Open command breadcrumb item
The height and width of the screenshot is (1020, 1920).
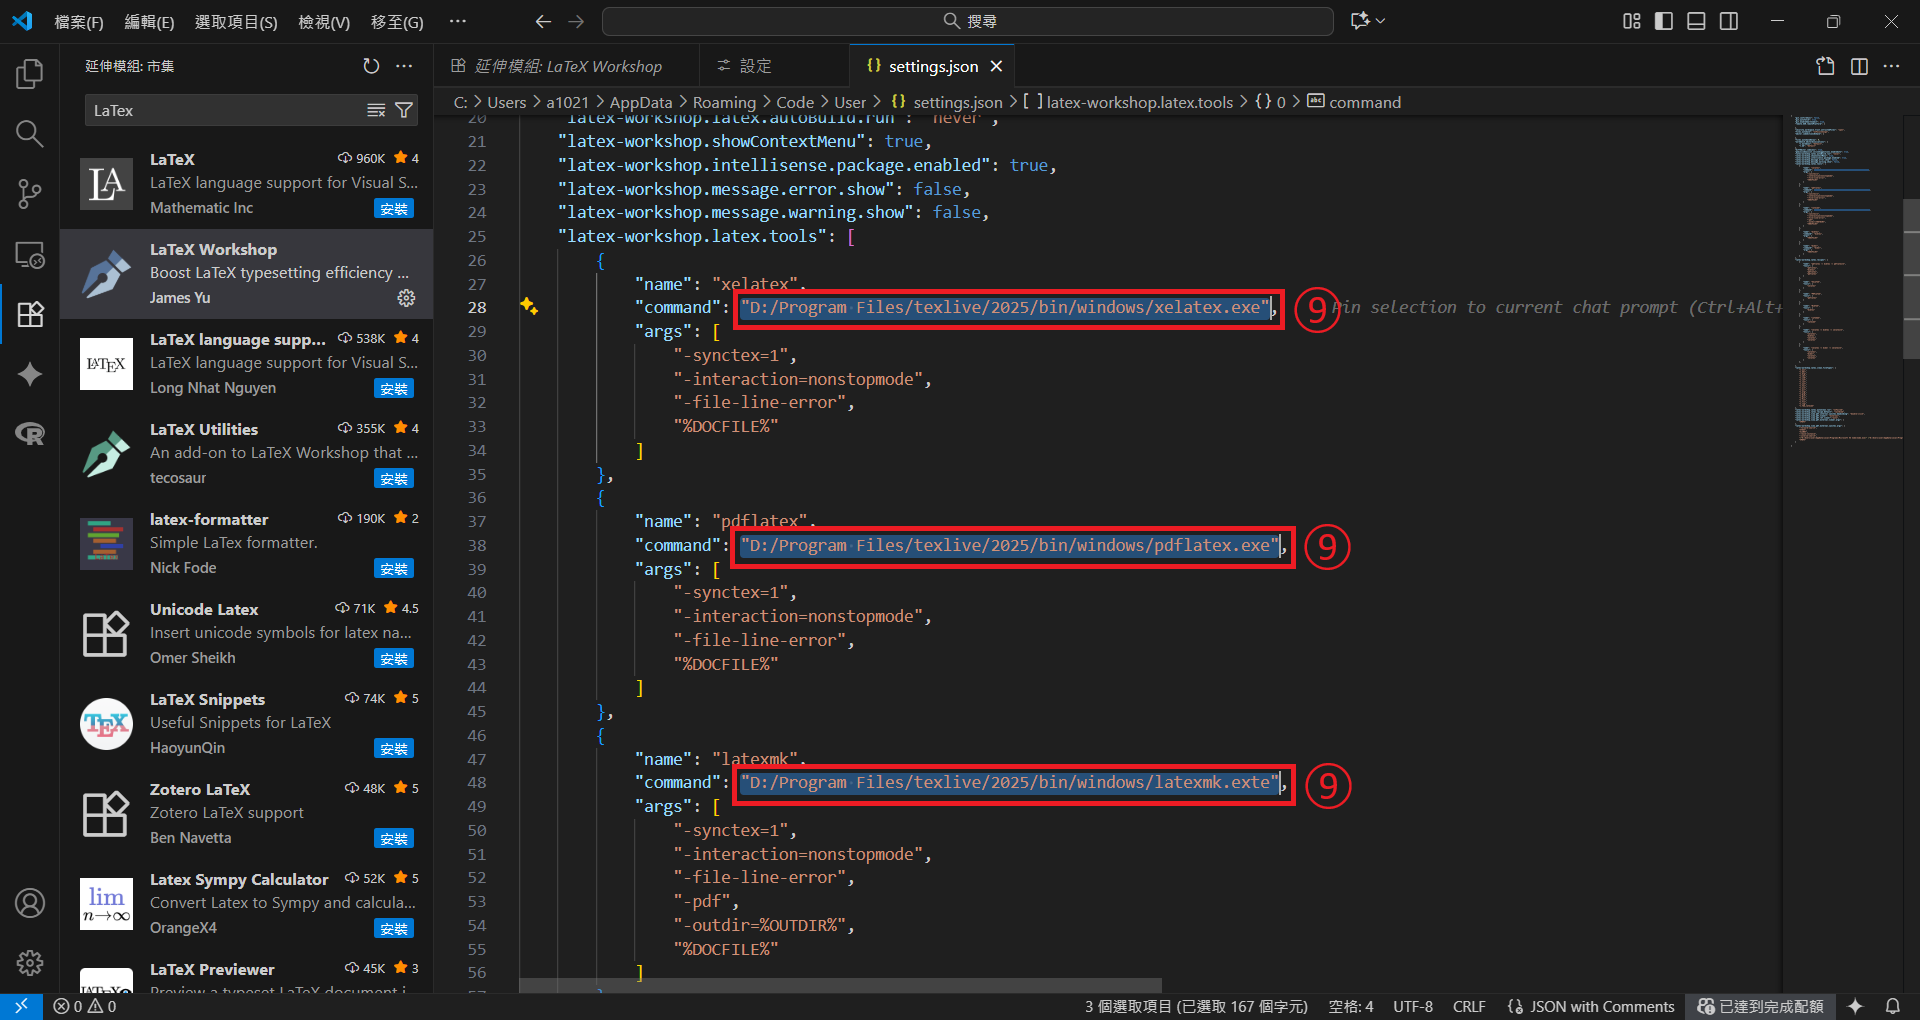point(1354,102)
